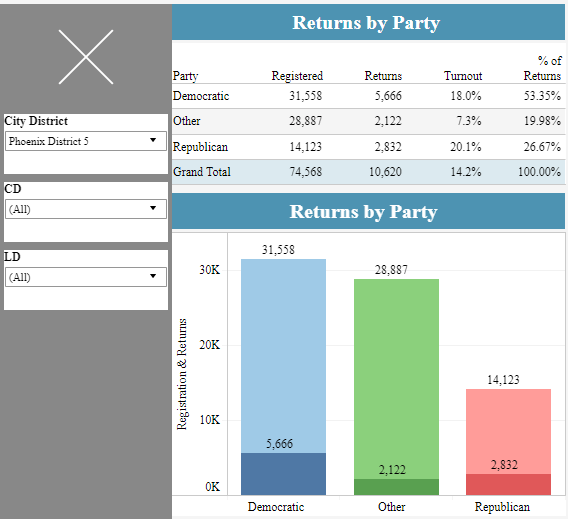Click the Party column header
The height and width of the screenshot is (519, 568).
[185, 76]
